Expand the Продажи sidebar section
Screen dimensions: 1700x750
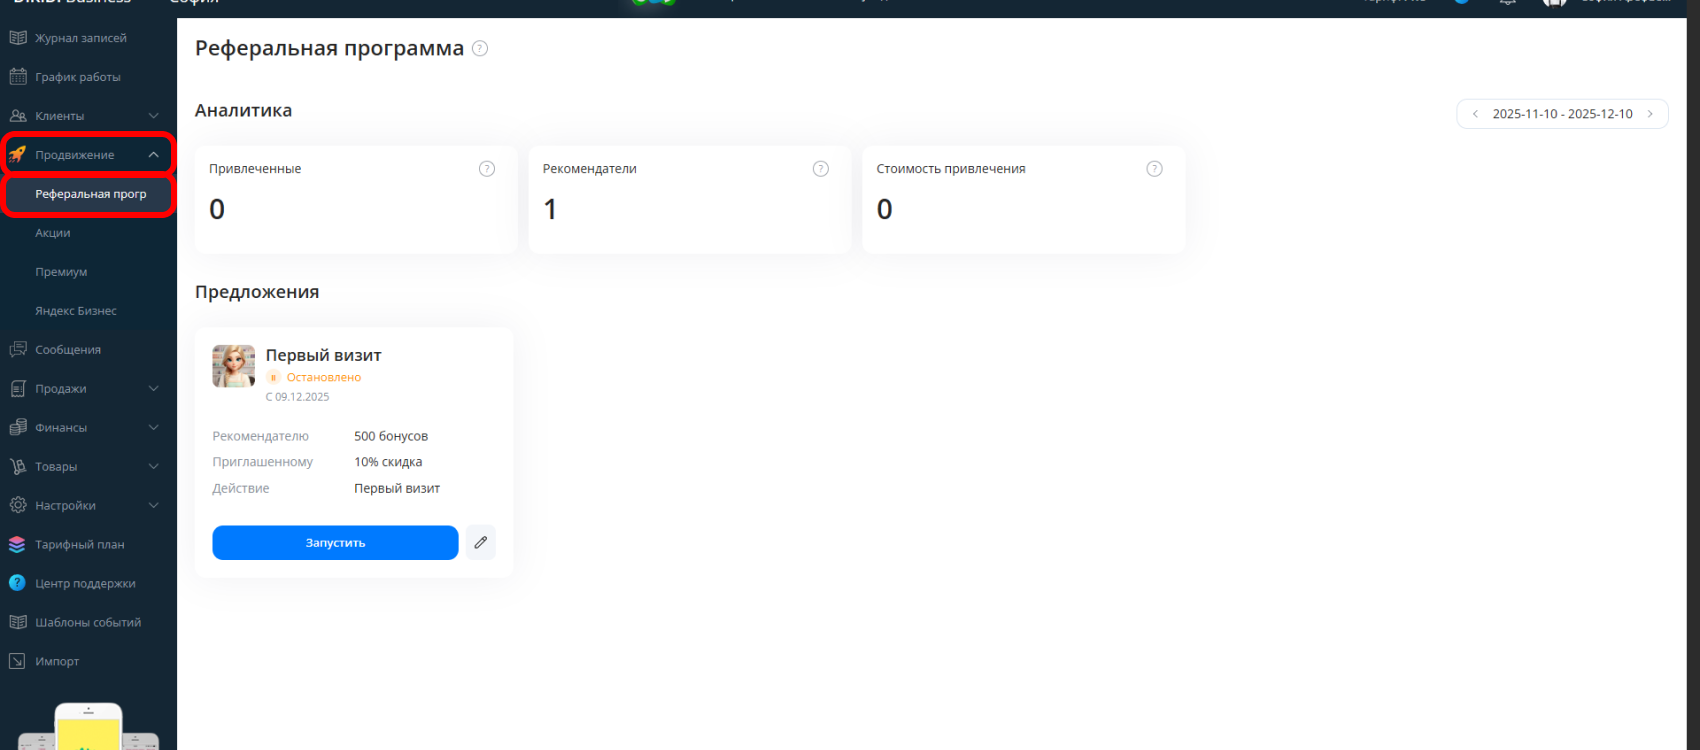click(153, 389)
